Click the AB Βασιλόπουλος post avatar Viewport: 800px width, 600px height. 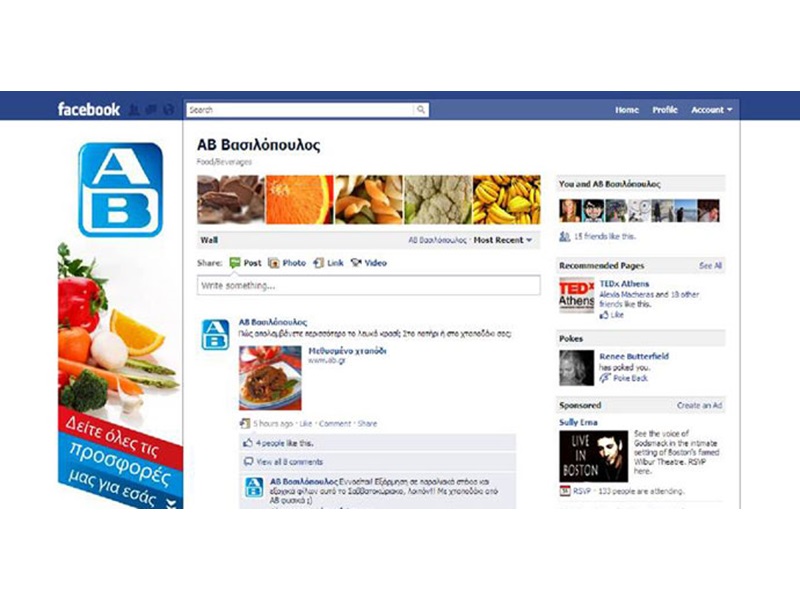pyautogui.click(x=215, y=335)
